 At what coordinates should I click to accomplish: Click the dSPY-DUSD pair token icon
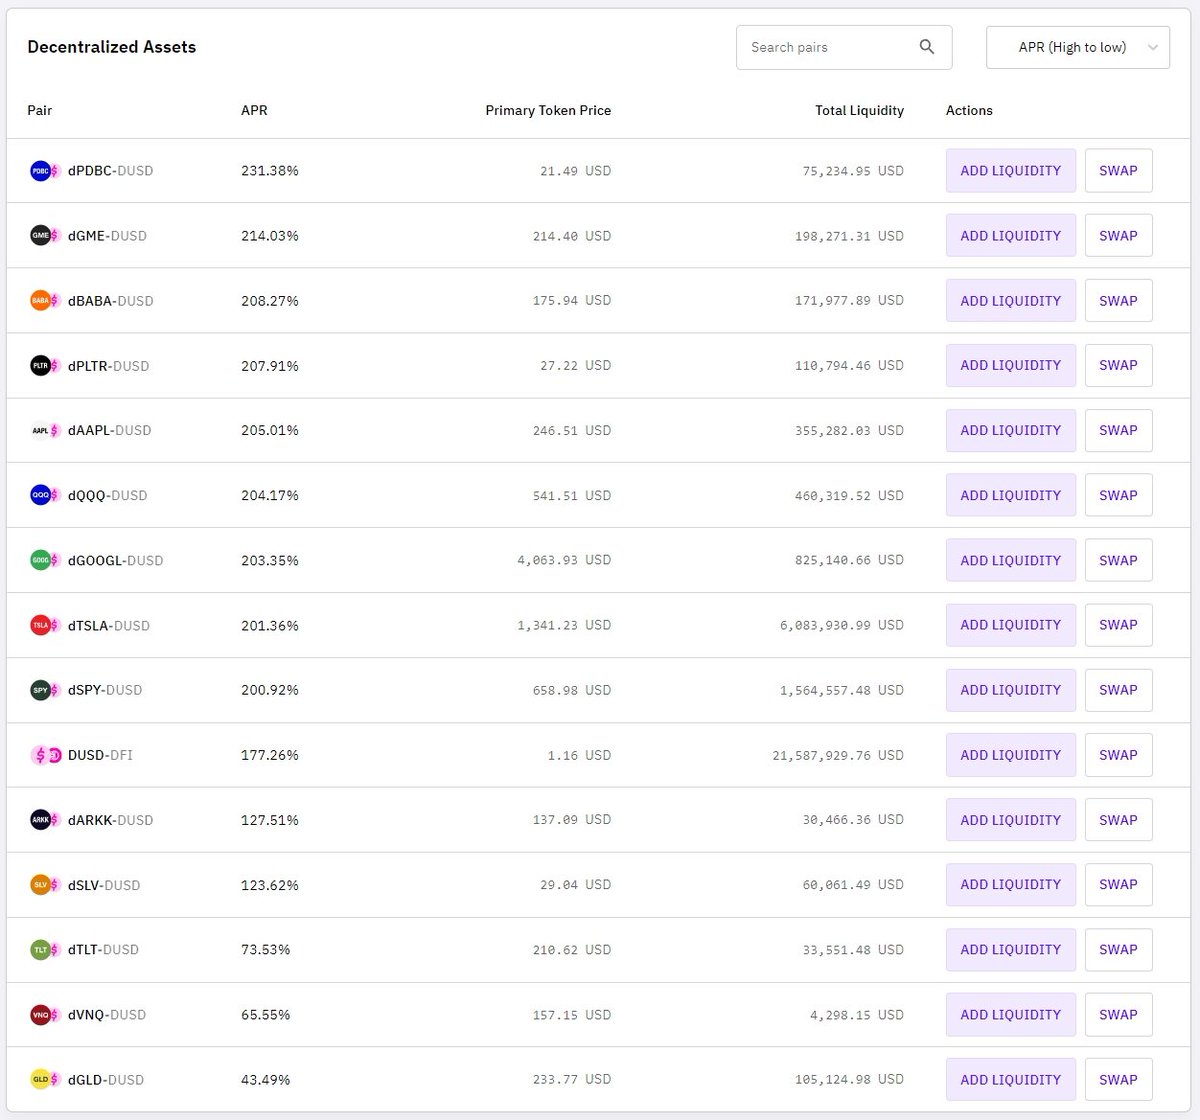(46, 690)
